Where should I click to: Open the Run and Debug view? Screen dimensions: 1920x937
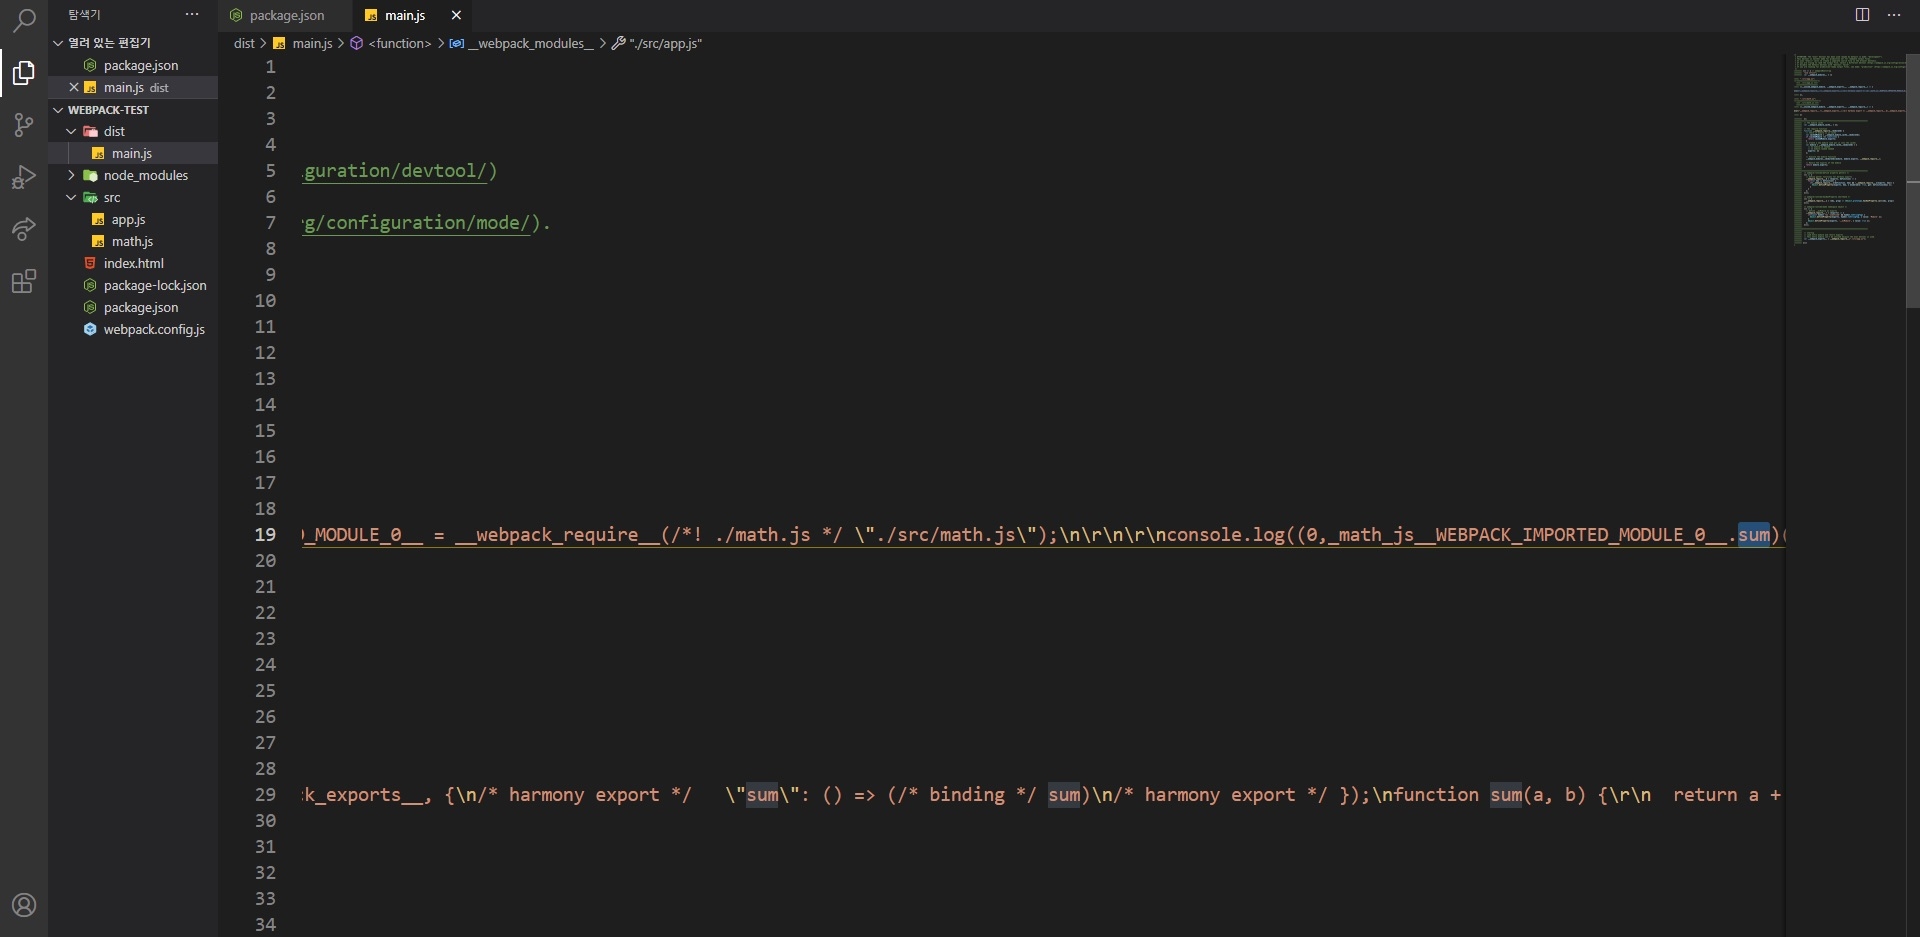pyautogui.click(x=24, y=177)
